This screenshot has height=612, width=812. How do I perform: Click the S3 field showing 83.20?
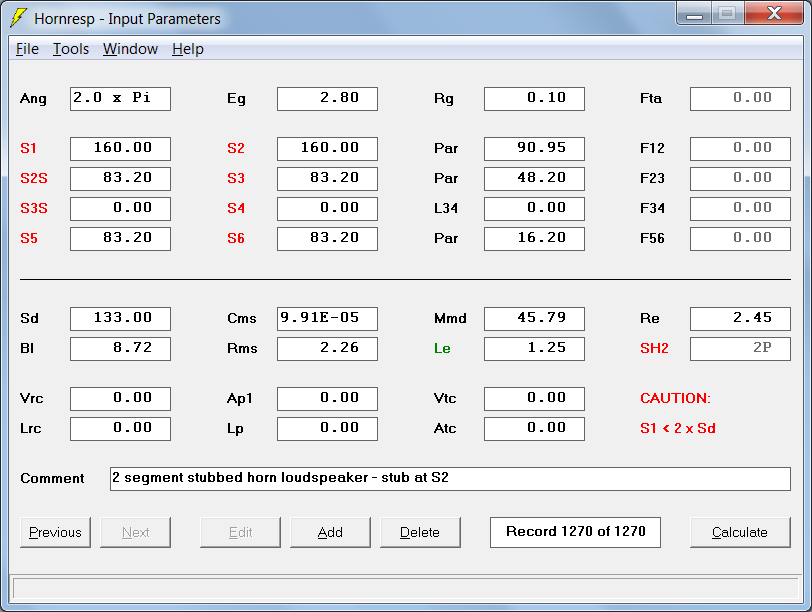point(327,179)
